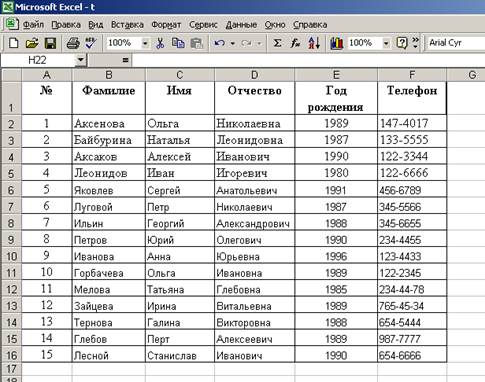Open the Вид menu
This screenshot has height=382, width=485.
point(96,25)
